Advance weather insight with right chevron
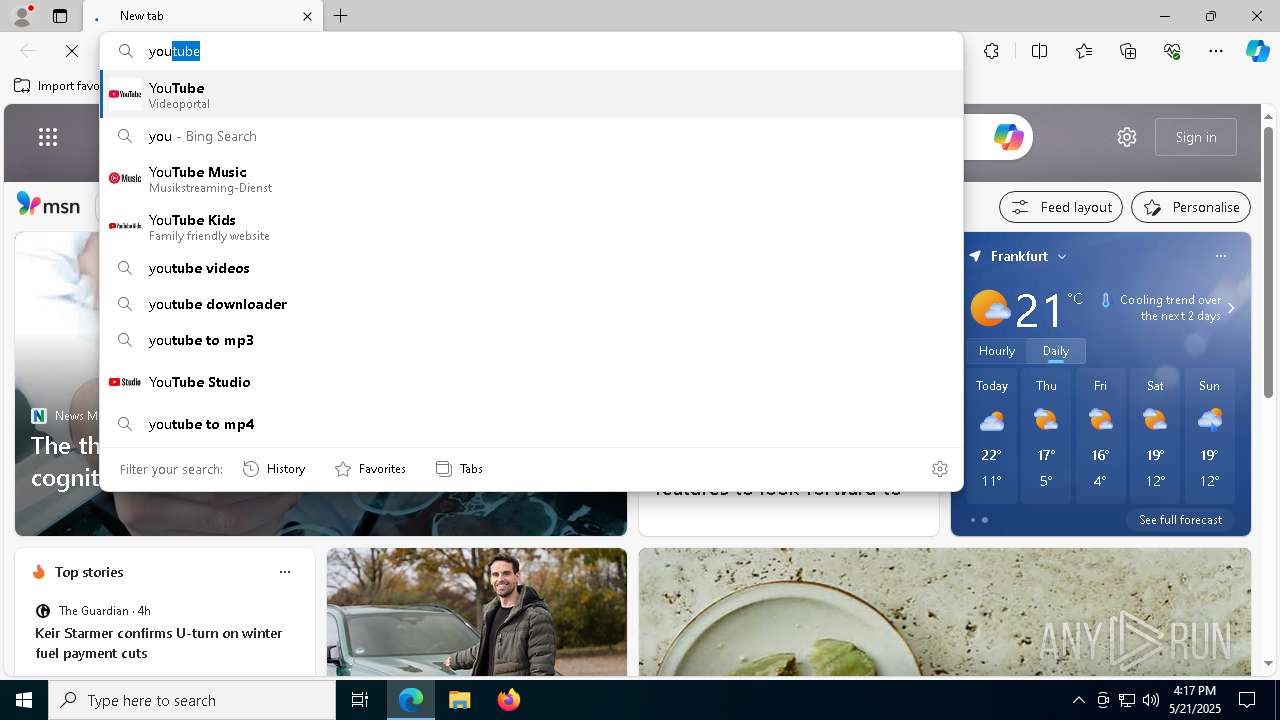1280x720 pixels. click(x=1231, y=308)
